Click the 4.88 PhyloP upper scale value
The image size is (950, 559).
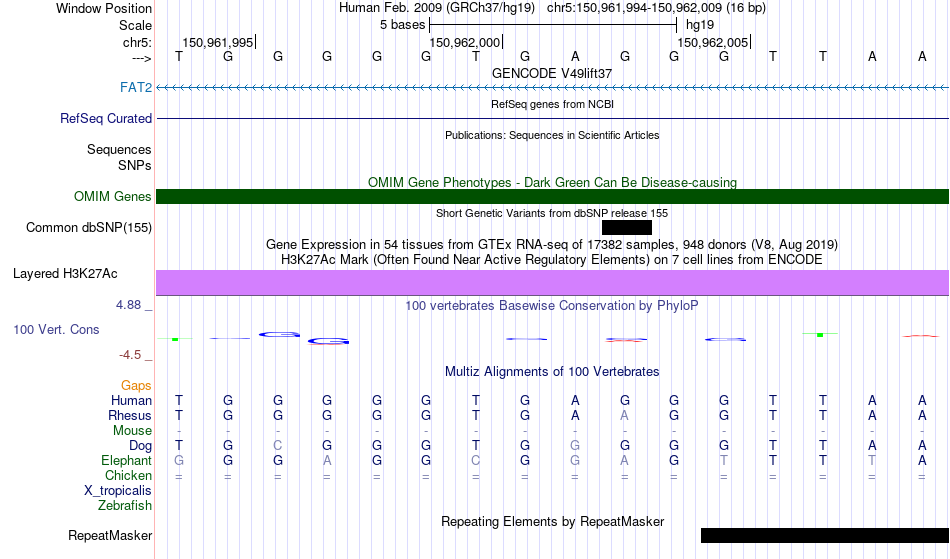coord(128,305)
